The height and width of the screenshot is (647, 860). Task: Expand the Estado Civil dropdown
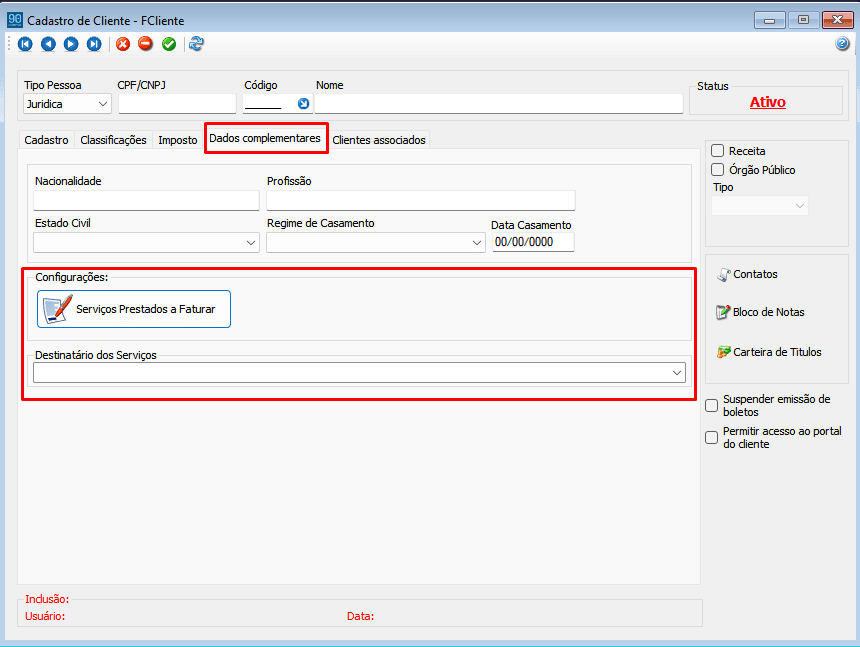click(146, 242)
